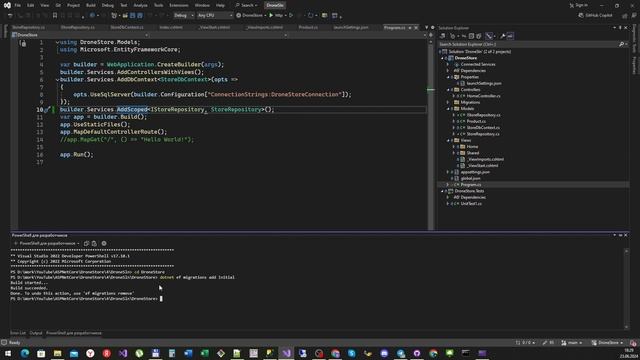This screenshot has height=360, width=640.
Task: Click the bookmark icon in the toolbar
Action: click(x=55, y=16)
